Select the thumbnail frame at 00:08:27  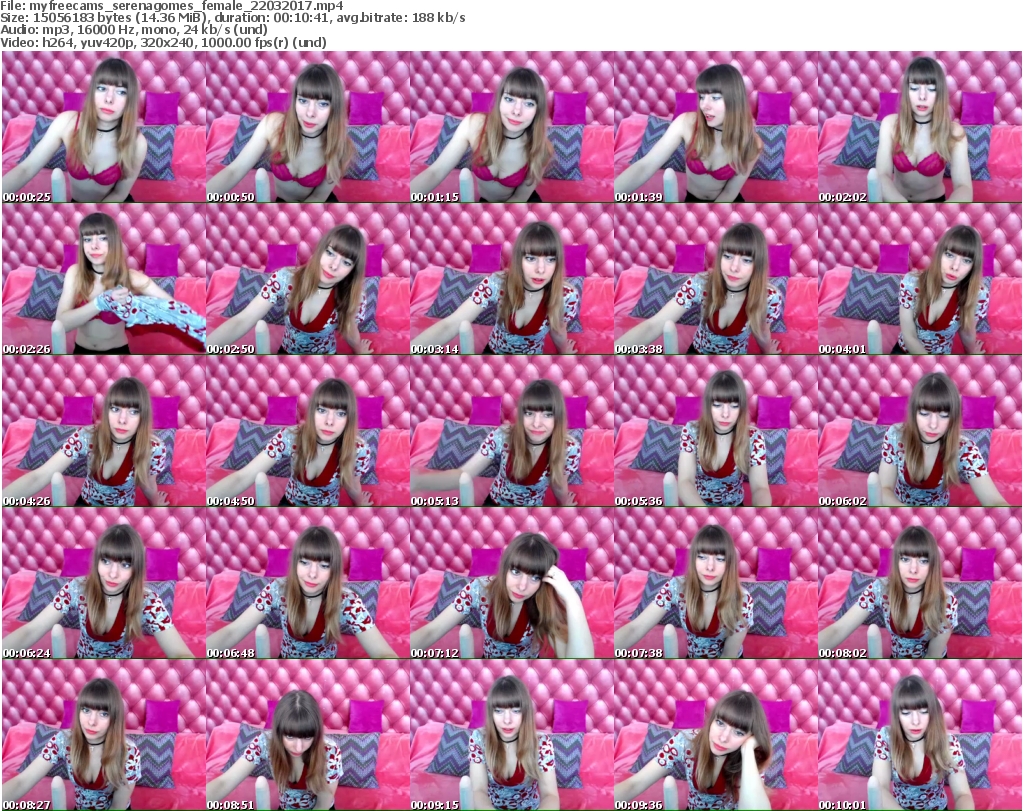pos(104,735)
